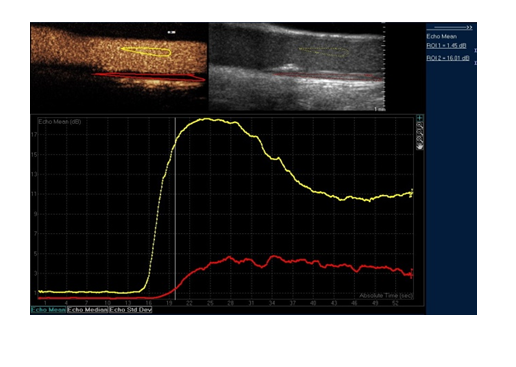Open the ROI 1 = 1.45 dB link
516x367 pixels.
[x=446, y=46]
